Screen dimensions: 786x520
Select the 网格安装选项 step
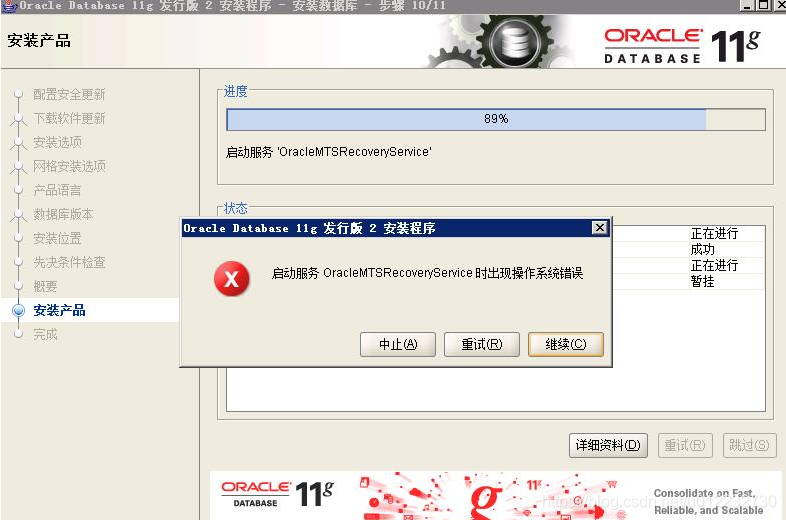point(69,166)
